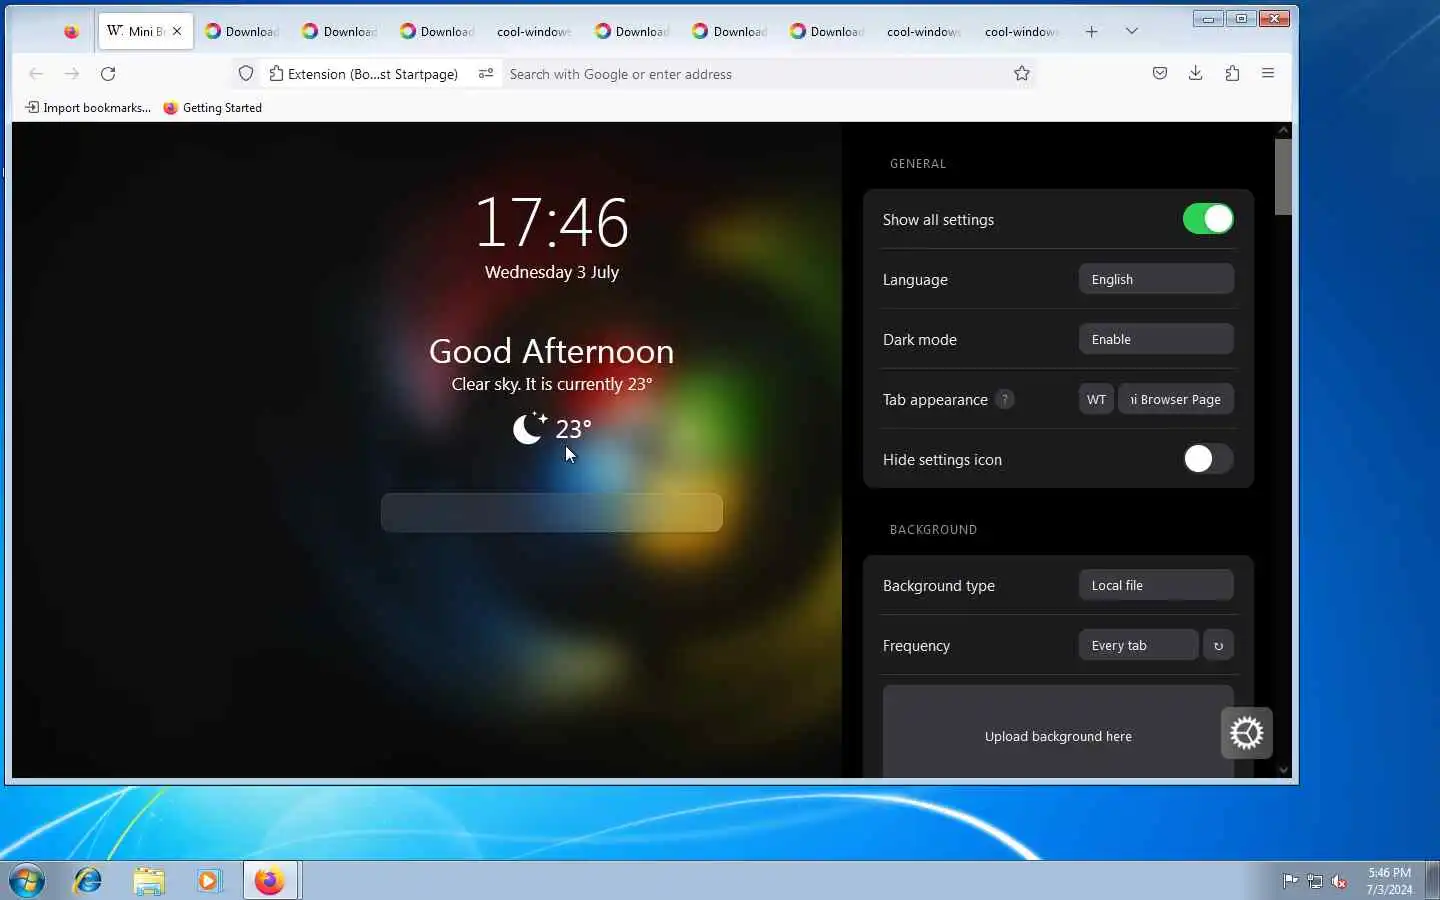1440x900 pixels.
Task: Open the taskbar clock and date
Action: coord(1389,881)
